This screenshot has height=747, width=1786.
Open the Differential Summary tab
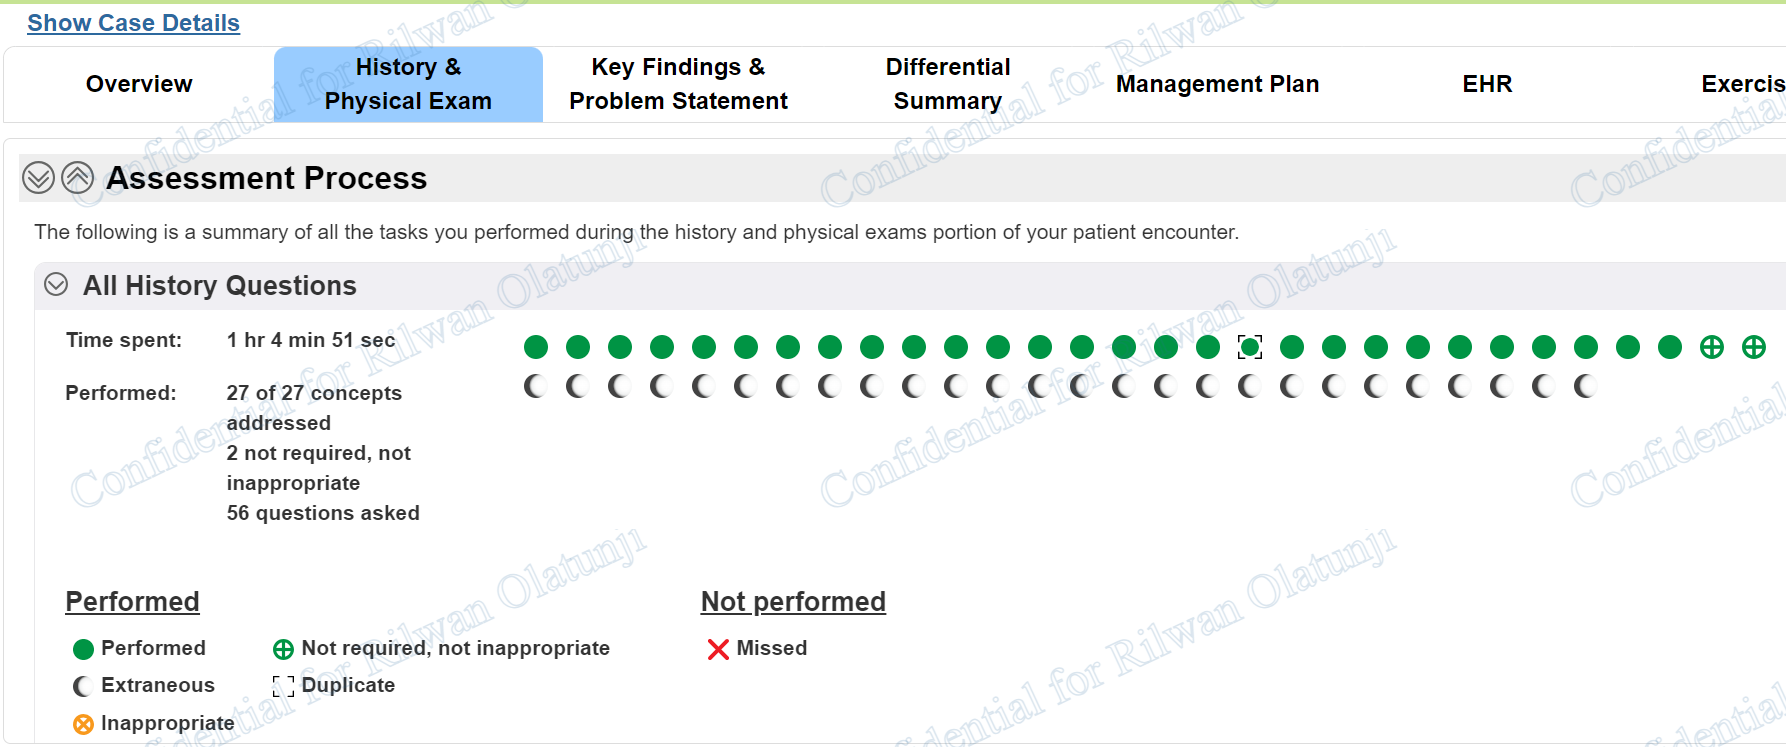click(x=947, y=84)
